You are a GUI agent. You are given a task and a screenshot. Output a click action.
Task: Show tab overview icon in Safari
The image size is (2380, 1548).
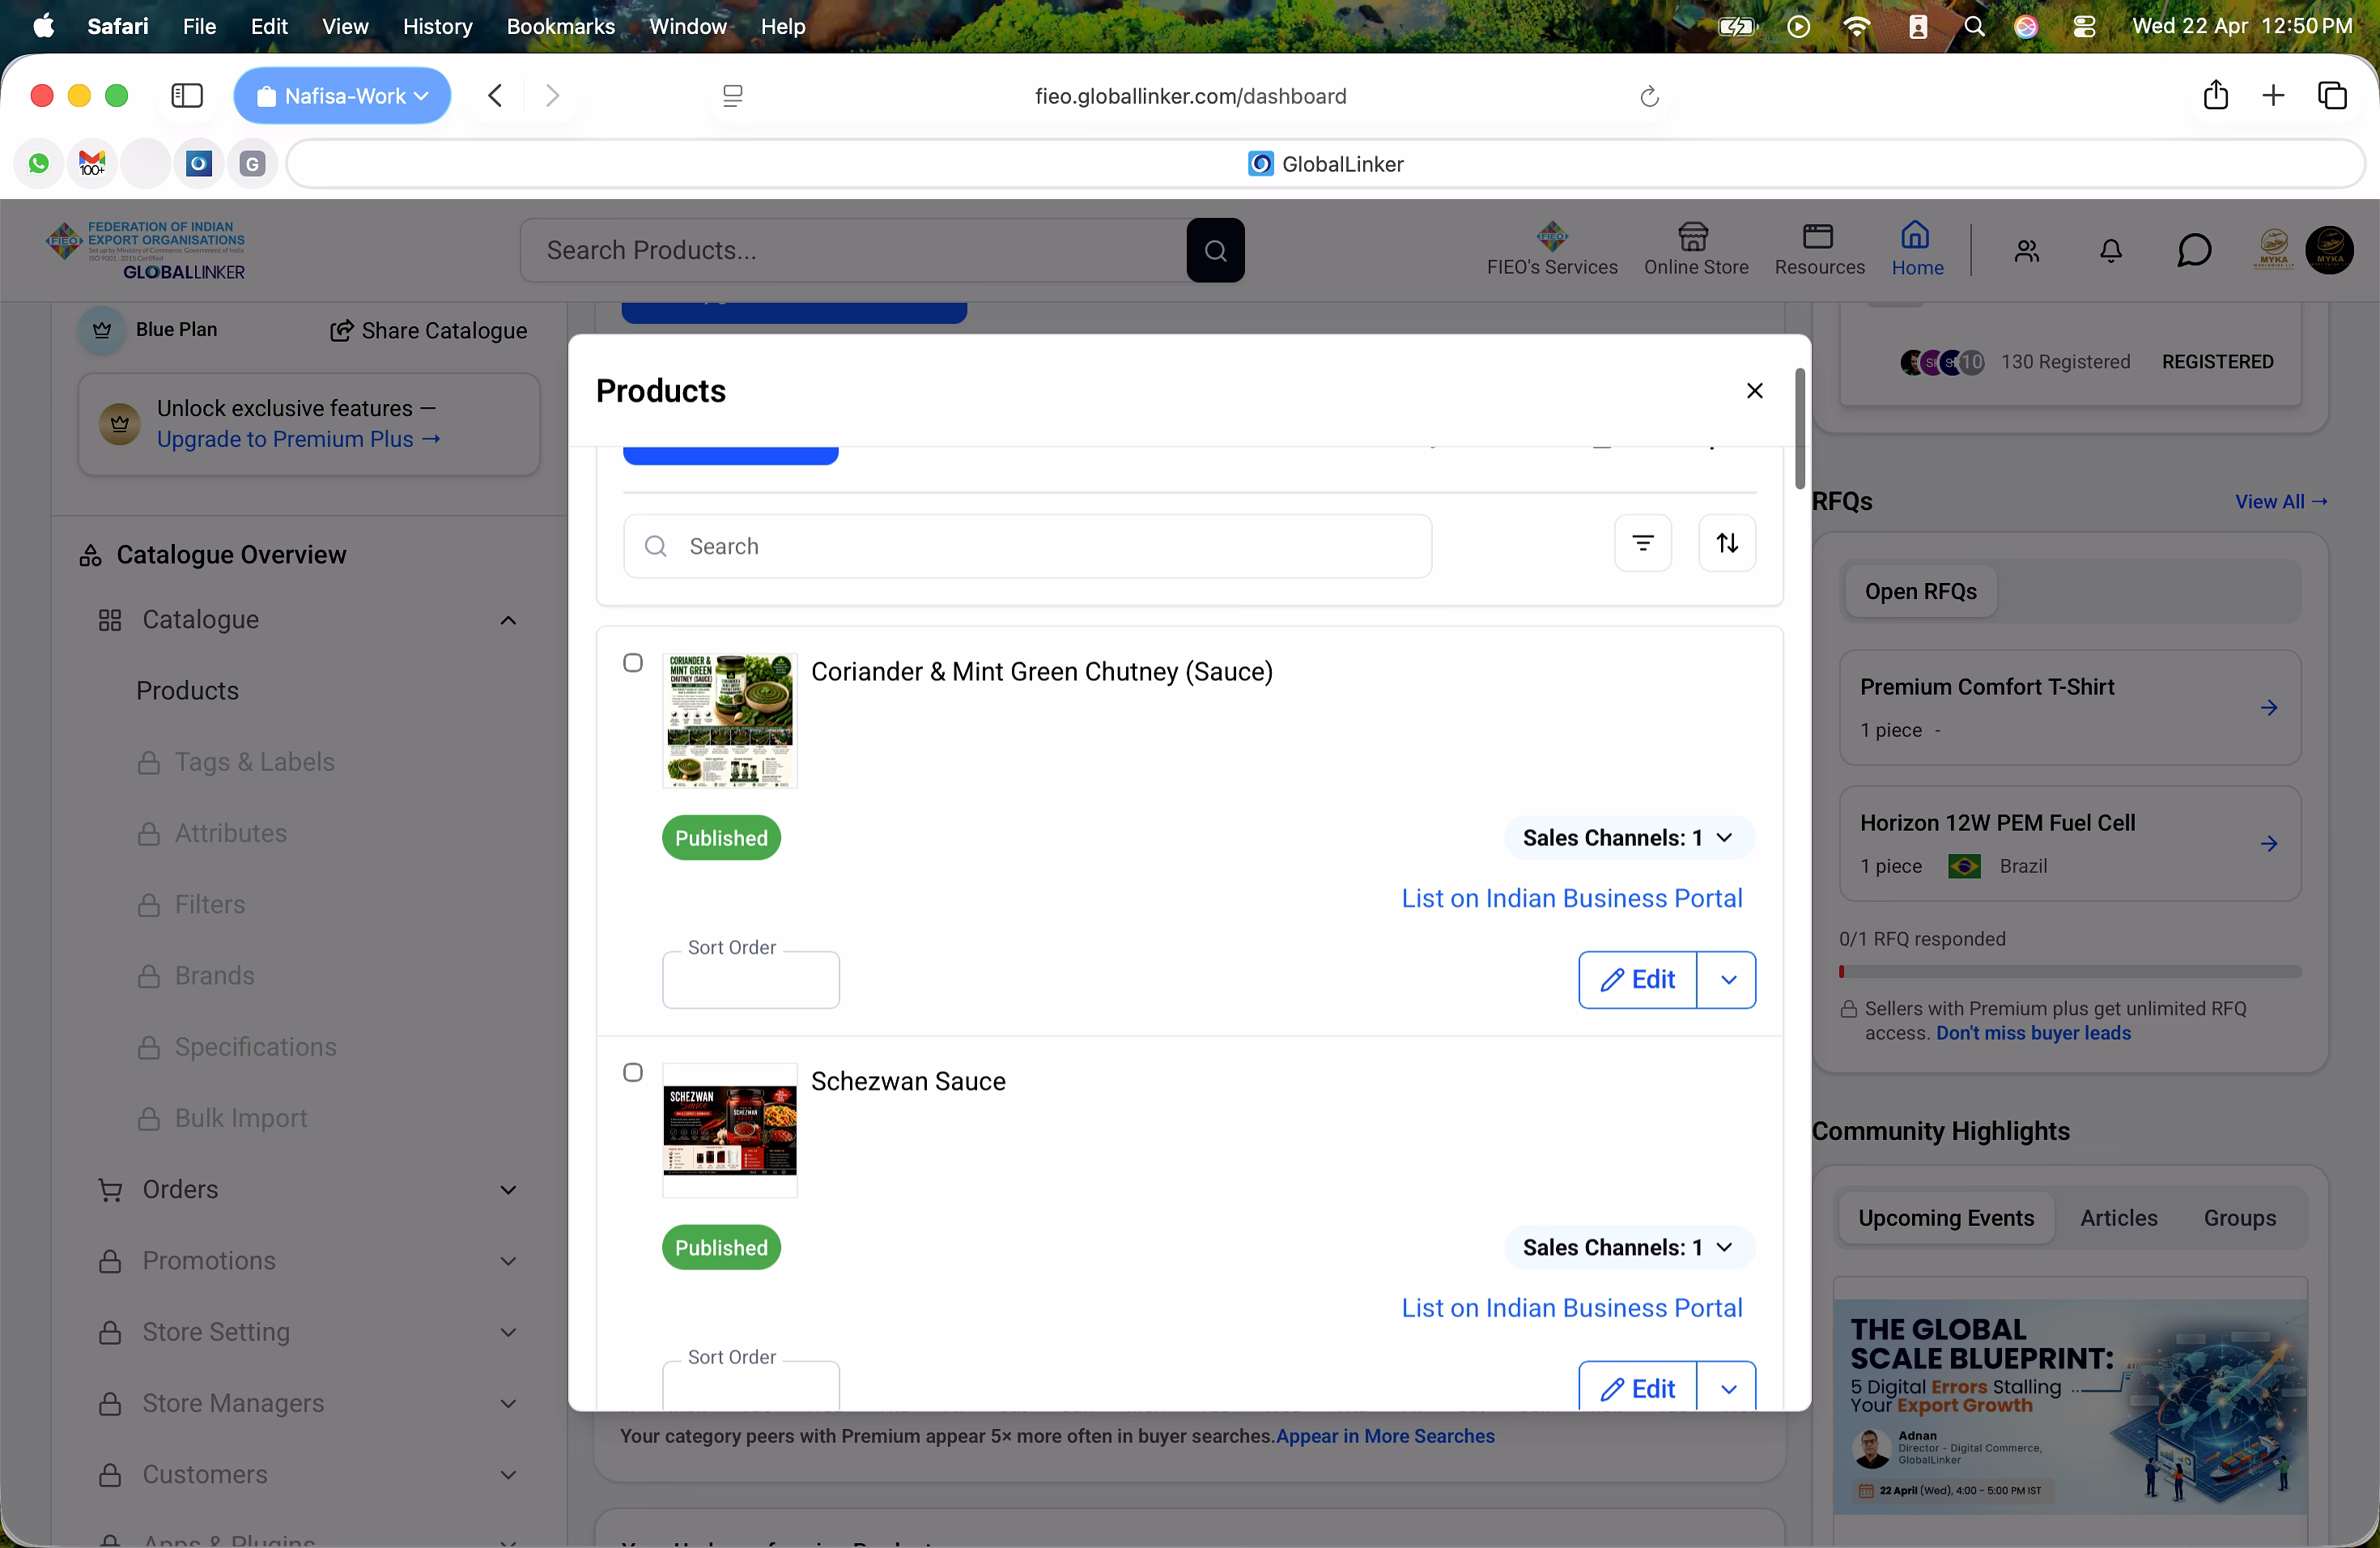click(2332, 95)
